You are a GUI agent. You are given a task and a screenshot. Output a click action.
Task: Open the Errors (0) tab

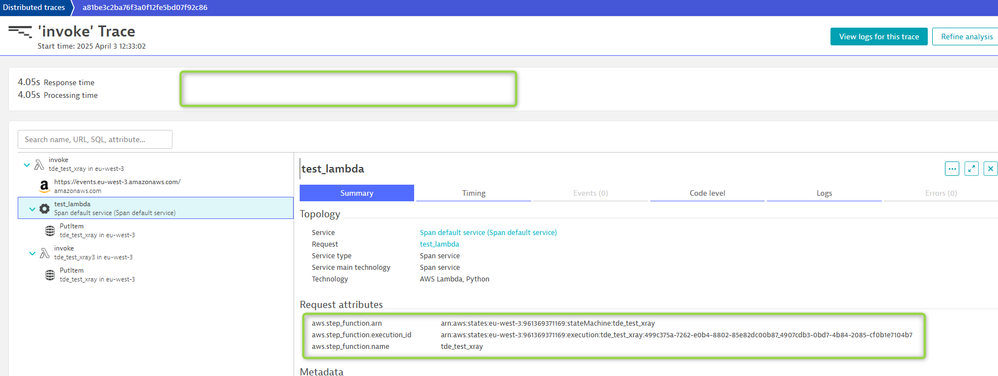941,193
